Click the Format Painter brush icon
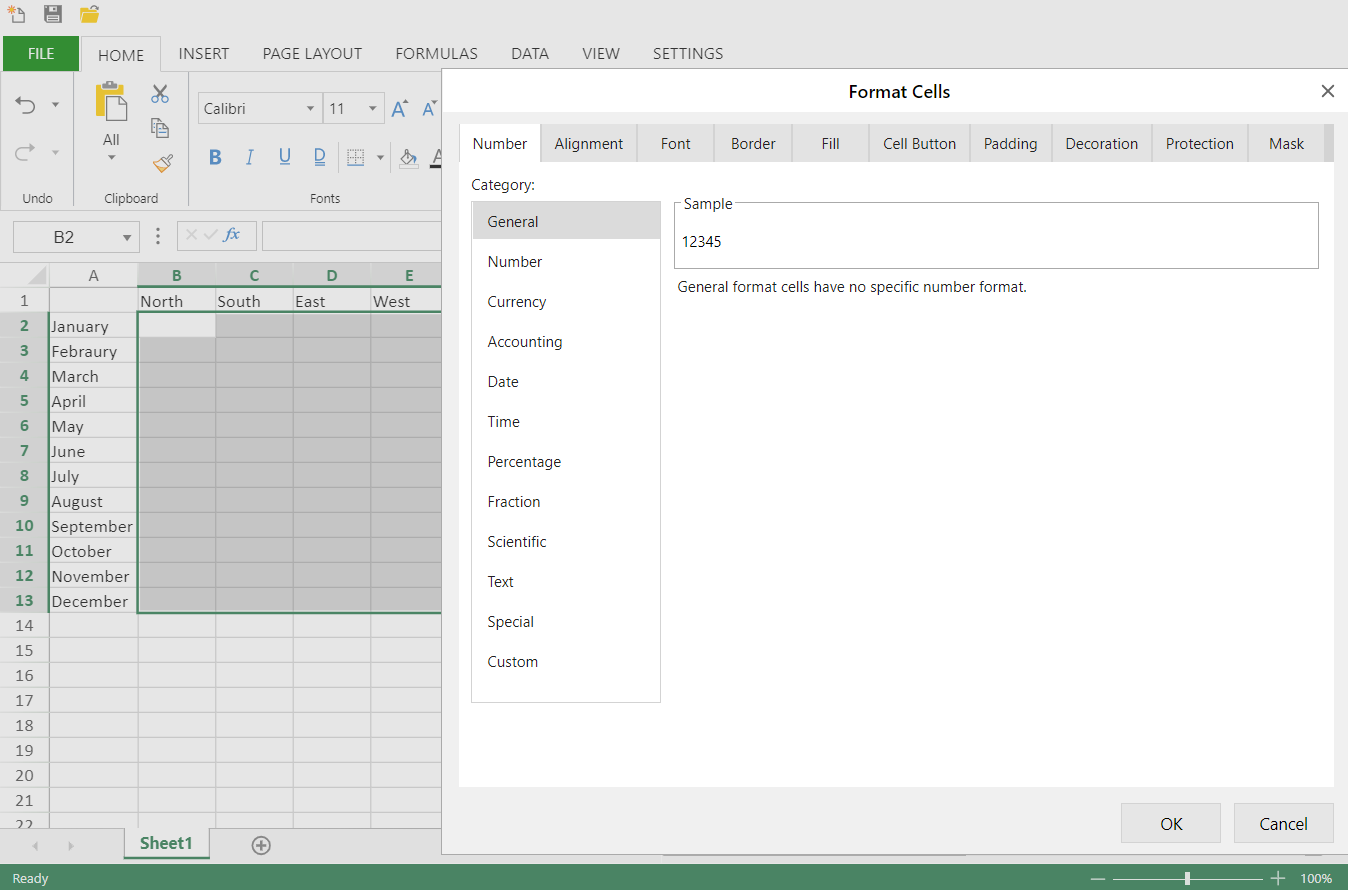This screenshot has width=1348, height=890. tap(162, 163)
